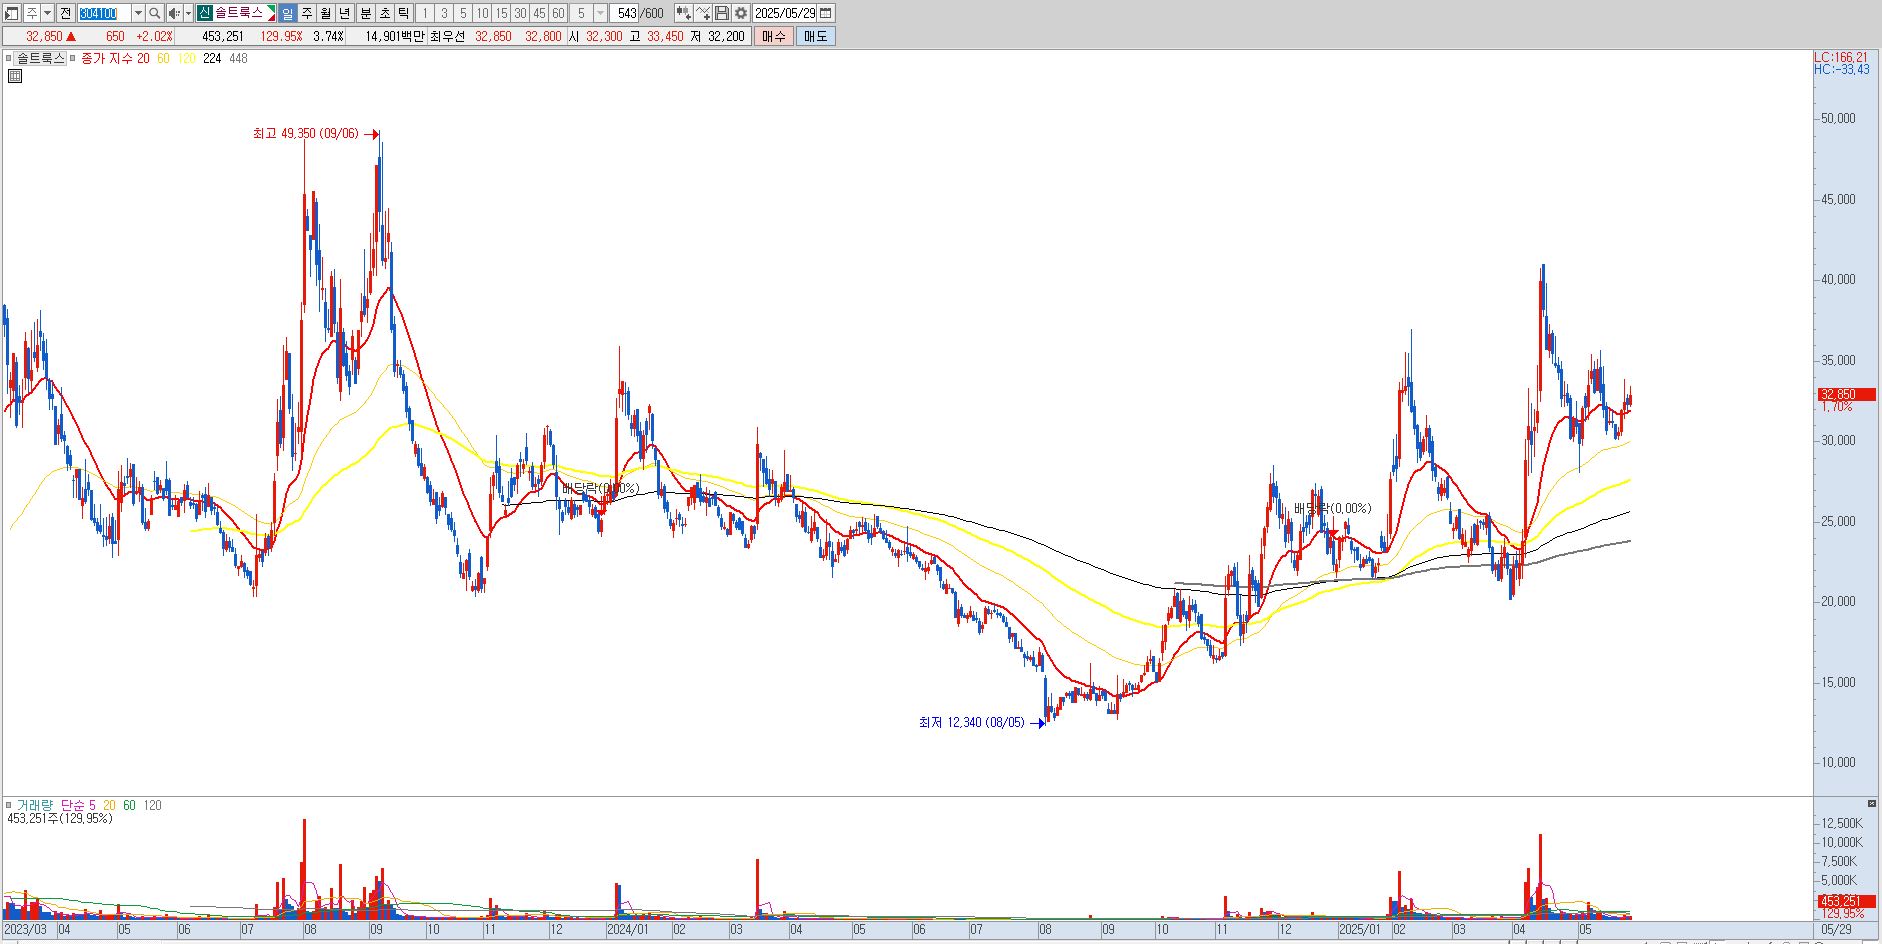Screen dimensions: 1882x944
Task: Click the 전 button beside code field
Action: pyautogui.click(x=65, y=13)
